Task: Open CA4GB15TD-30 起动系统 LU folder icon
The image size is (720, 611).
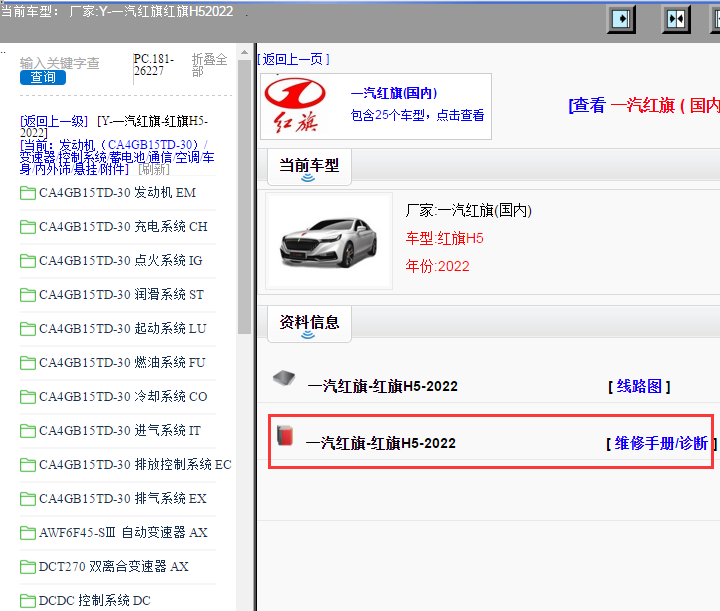Action: point(28,329)
